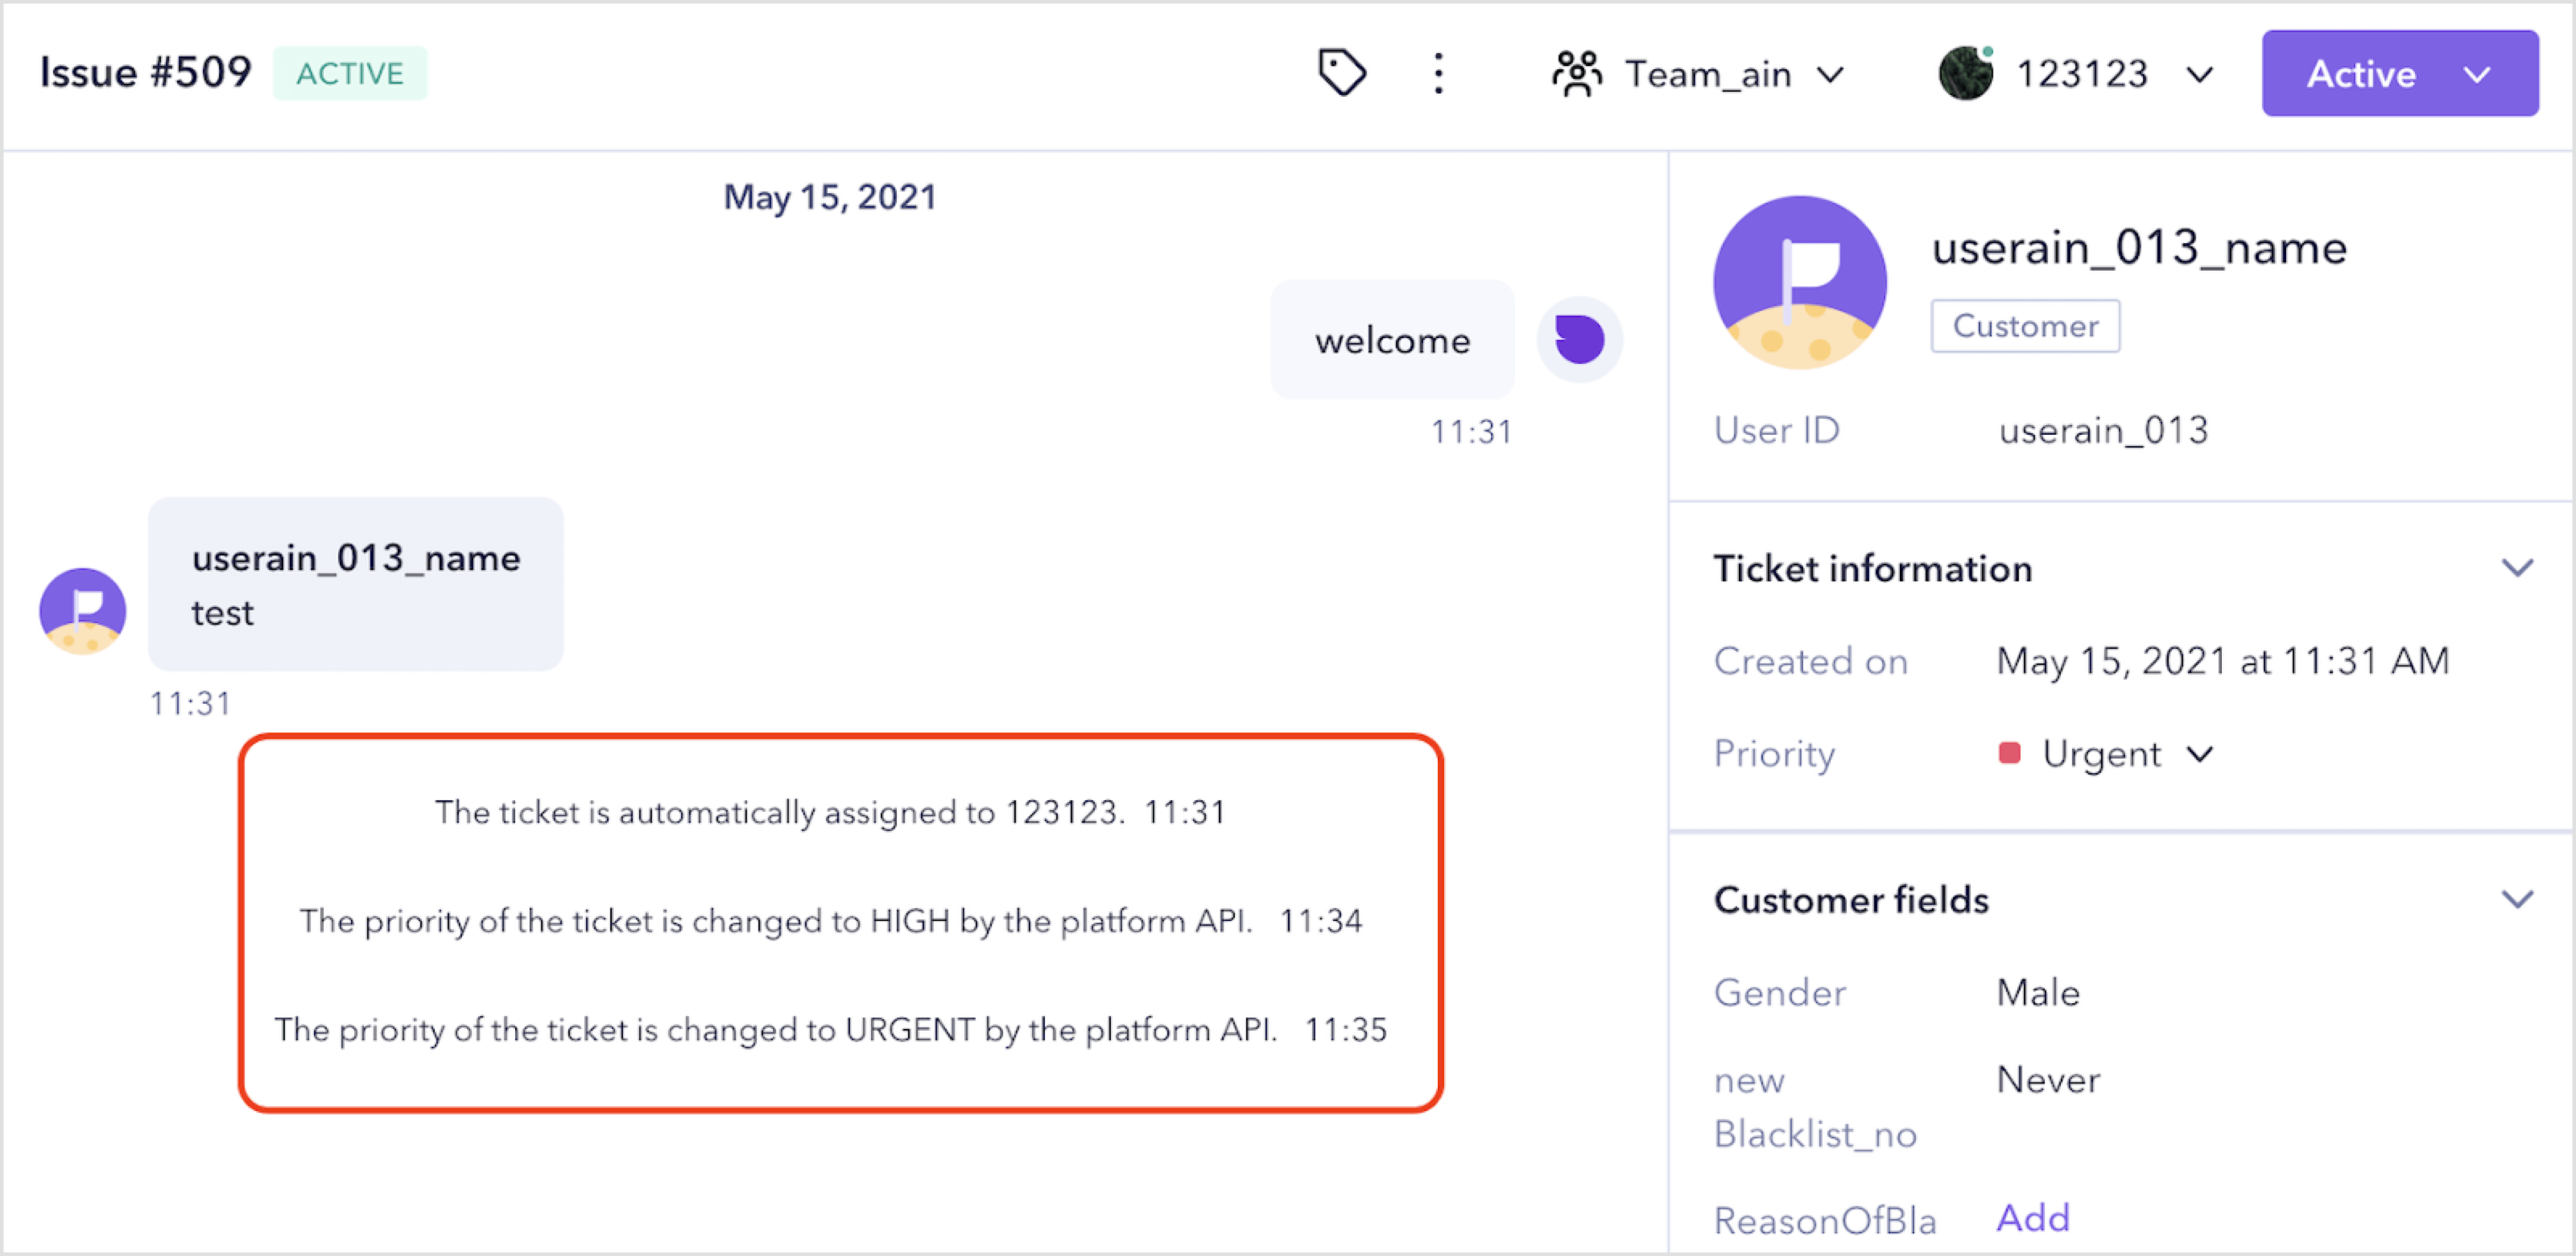This screenshot has width=2576, height=1256.
Task: Click the Add link for ReasonOfBla
Action: [x=2033, y=1218]
